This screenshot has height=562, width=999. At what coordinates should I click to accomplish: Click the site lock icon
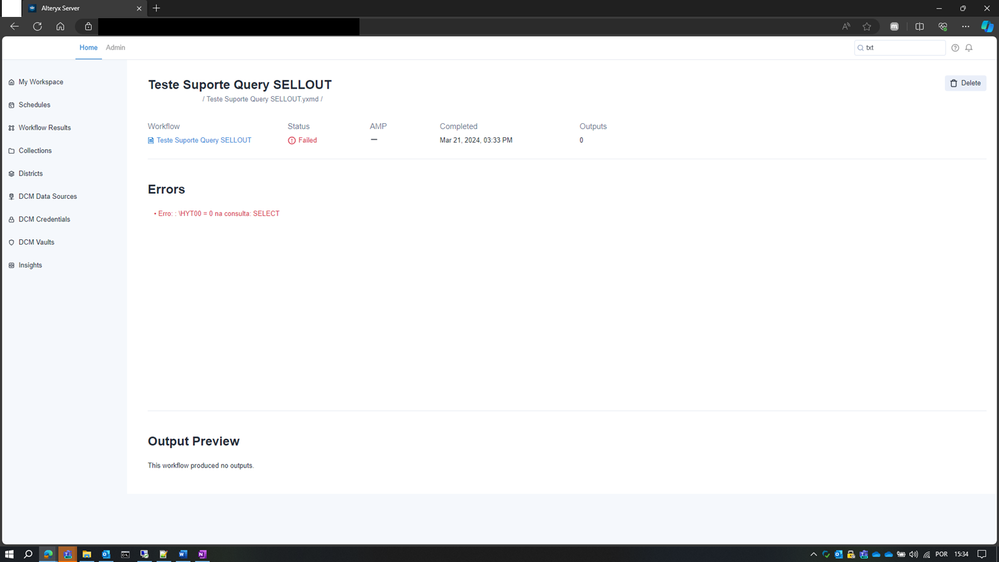89,27
